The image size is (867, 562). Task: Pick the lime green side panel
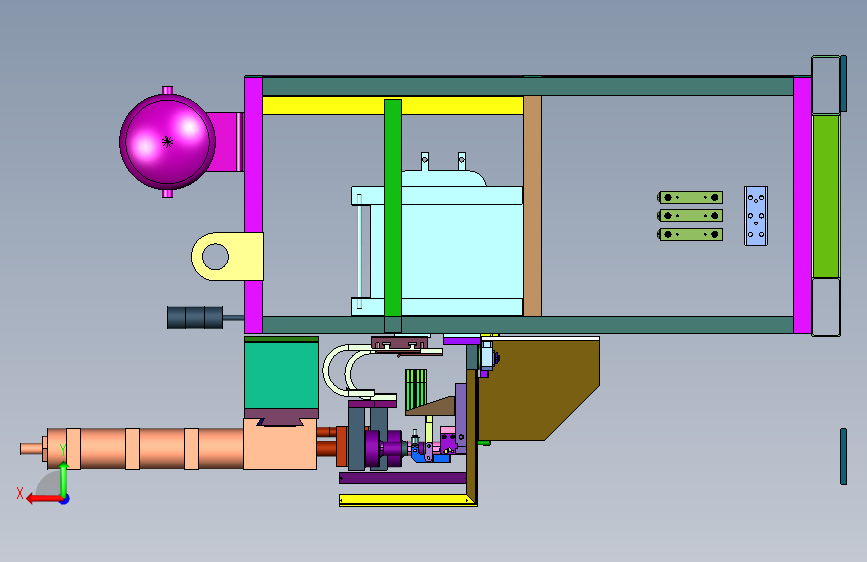(826, 196)
